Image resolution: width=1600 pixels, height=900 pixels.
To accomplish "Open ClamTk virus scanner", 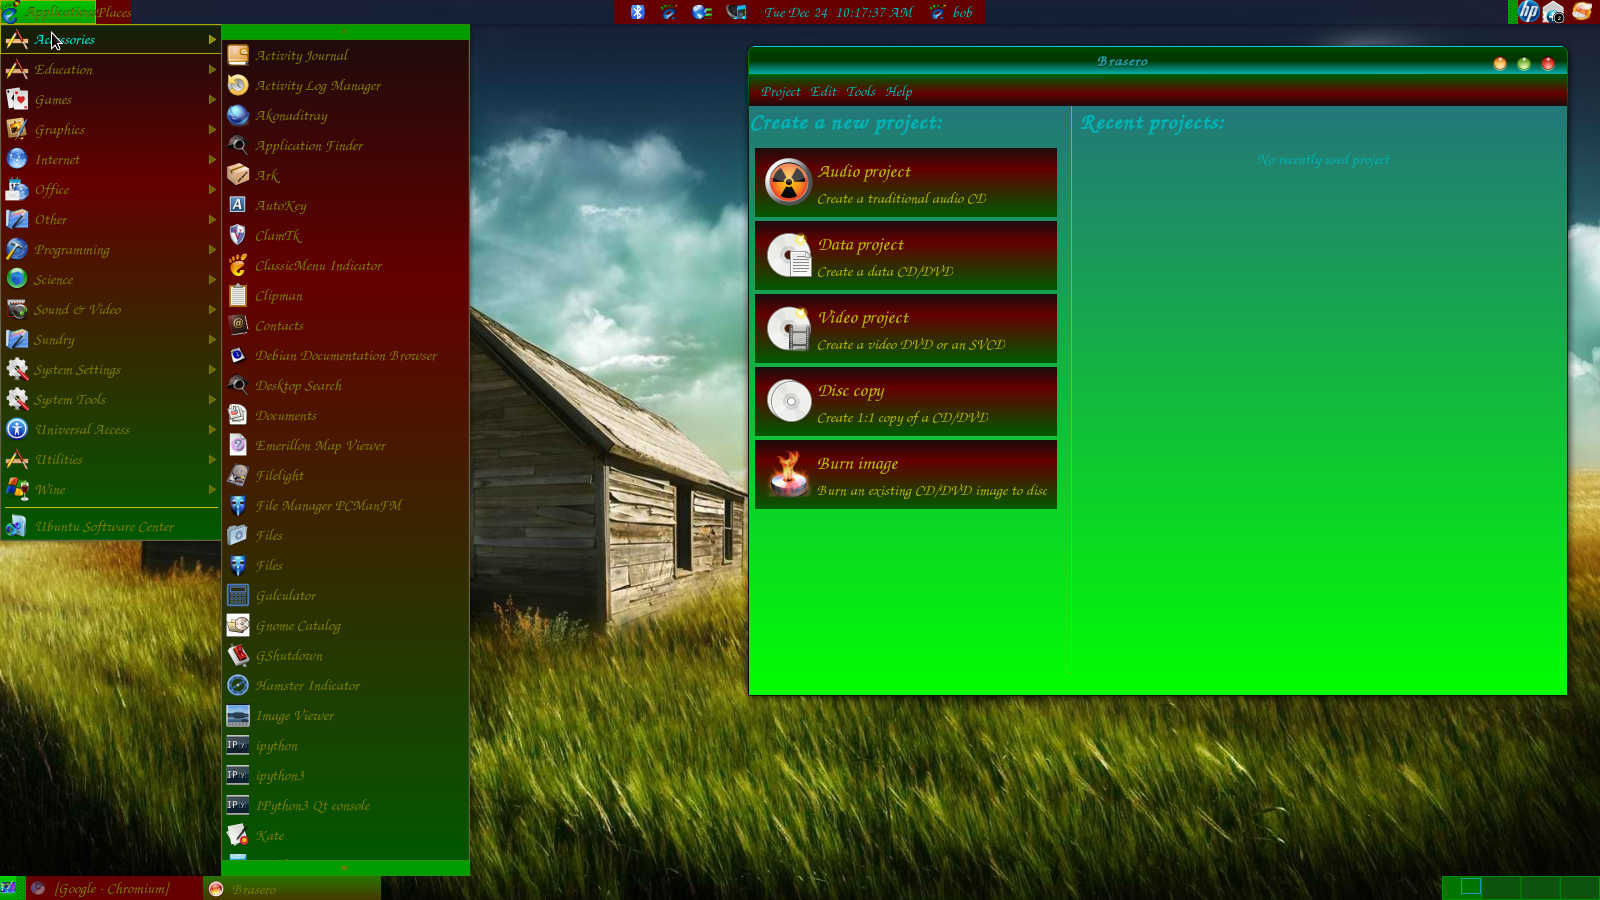I will point(345,235).
